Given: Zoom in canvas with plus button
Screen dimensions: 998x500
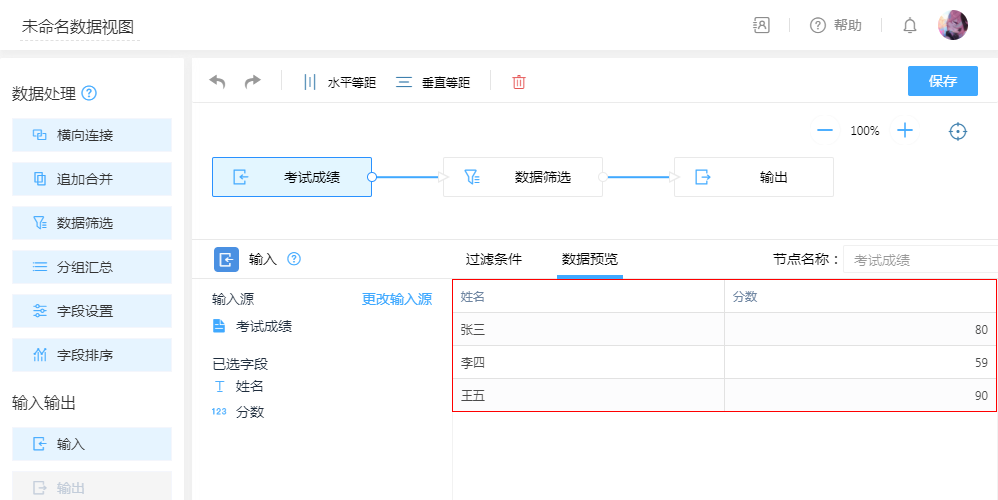Looking at the screenshot, I should click(905, 131).
